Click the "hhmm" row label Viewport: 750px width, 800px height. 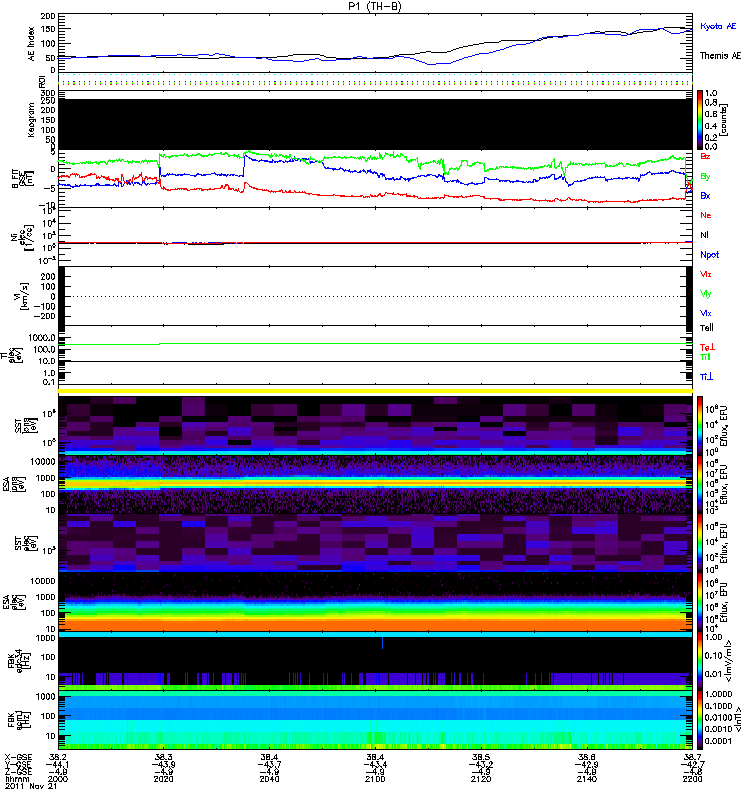pyautogui.click(x=17, y=779)
